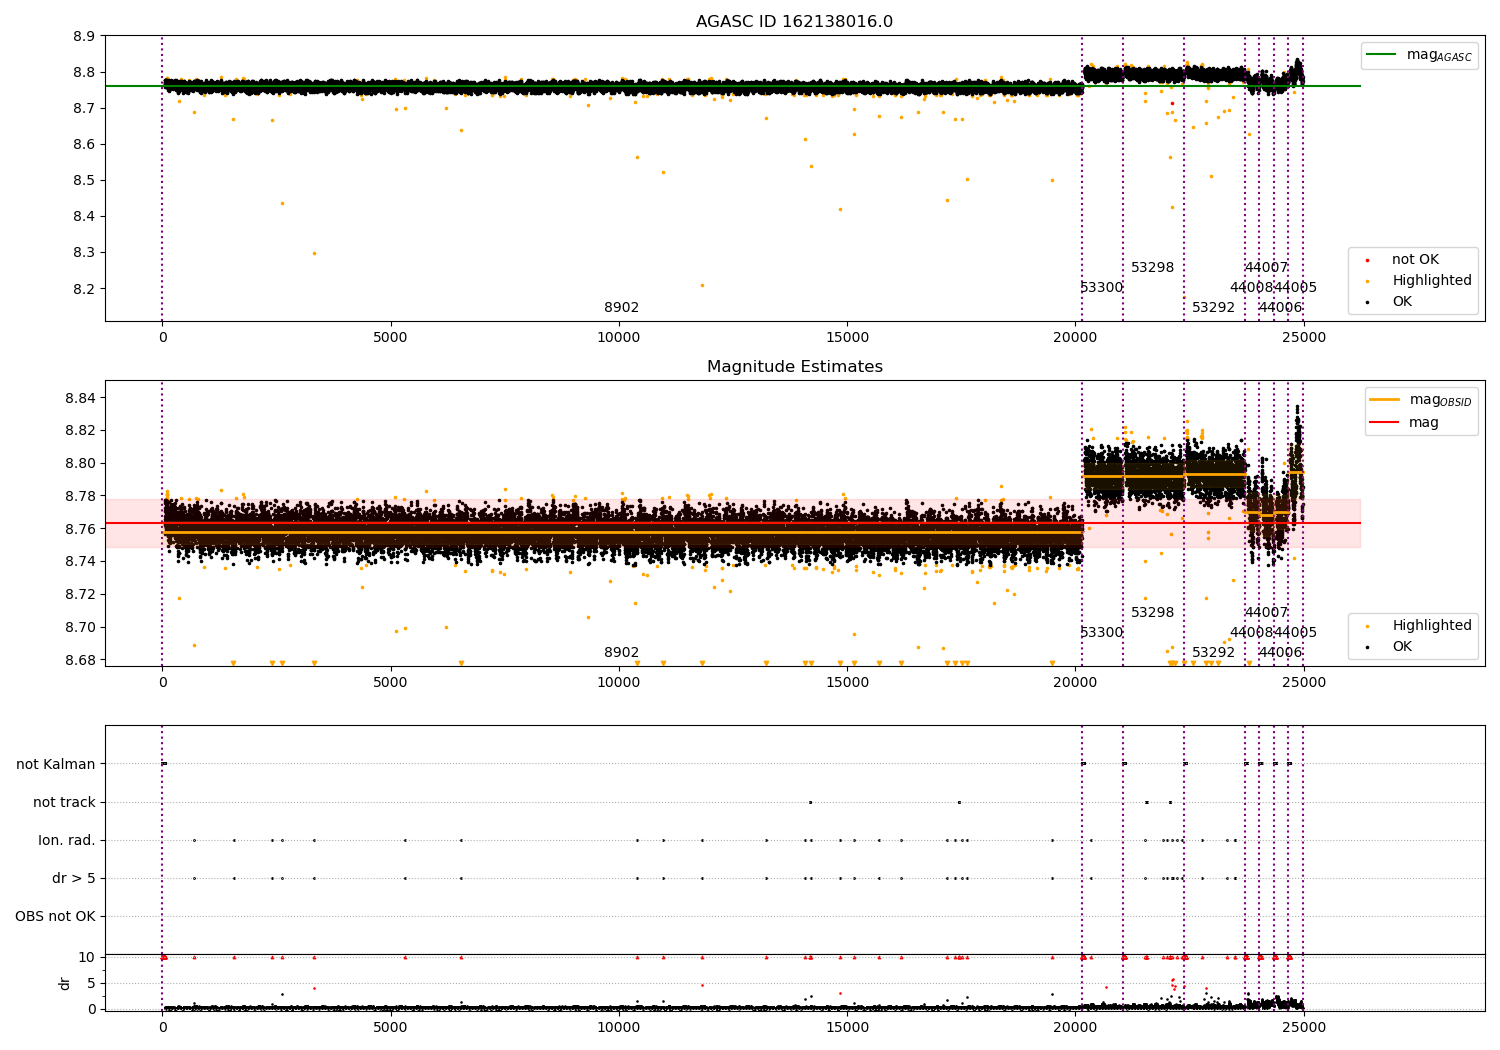Click x-axis tick 10000 under AGASC ID plot
Image resolution: width=1500 pixels, height=1050 pixels.
click(x=618, y=337)
